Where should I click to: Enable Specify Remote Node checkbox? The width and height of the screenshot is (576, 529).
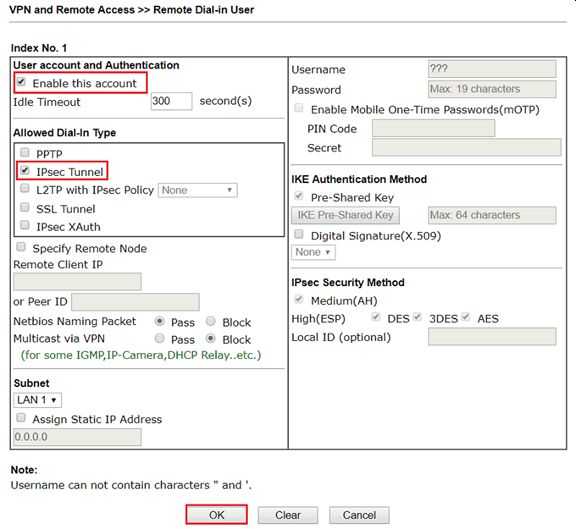pyautogui.click(x=21, y=247)
